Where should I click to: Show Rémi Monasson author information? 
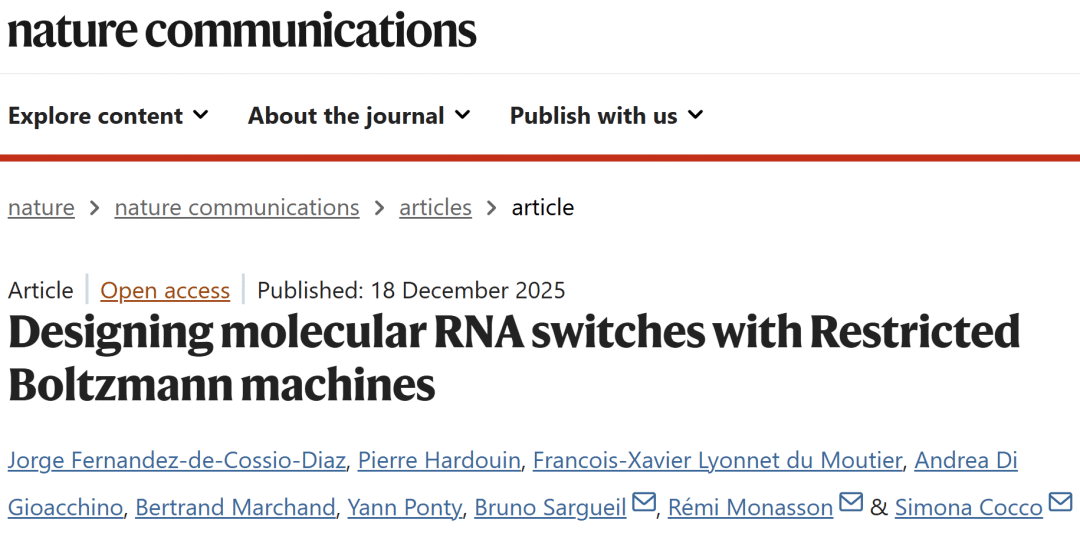pos(751,508)
